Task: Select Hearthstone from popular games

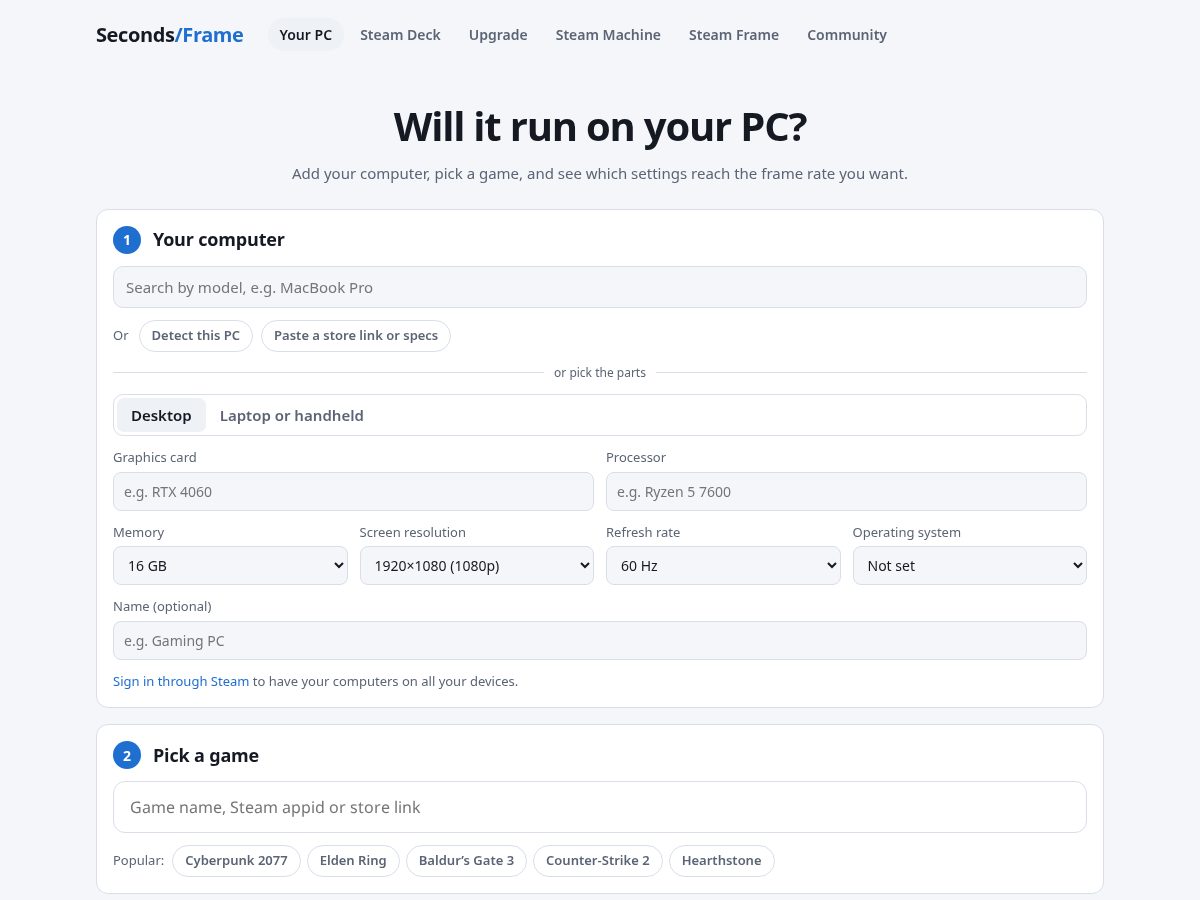Action: pos(722,861)
